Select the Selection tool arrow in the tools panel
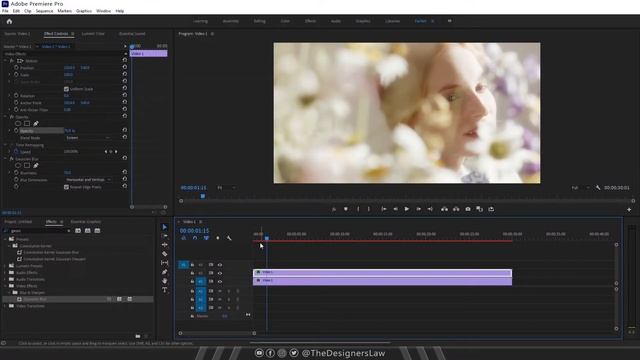Image resolution: width=640 pixels, height=360 pixels. coord(164,227)
